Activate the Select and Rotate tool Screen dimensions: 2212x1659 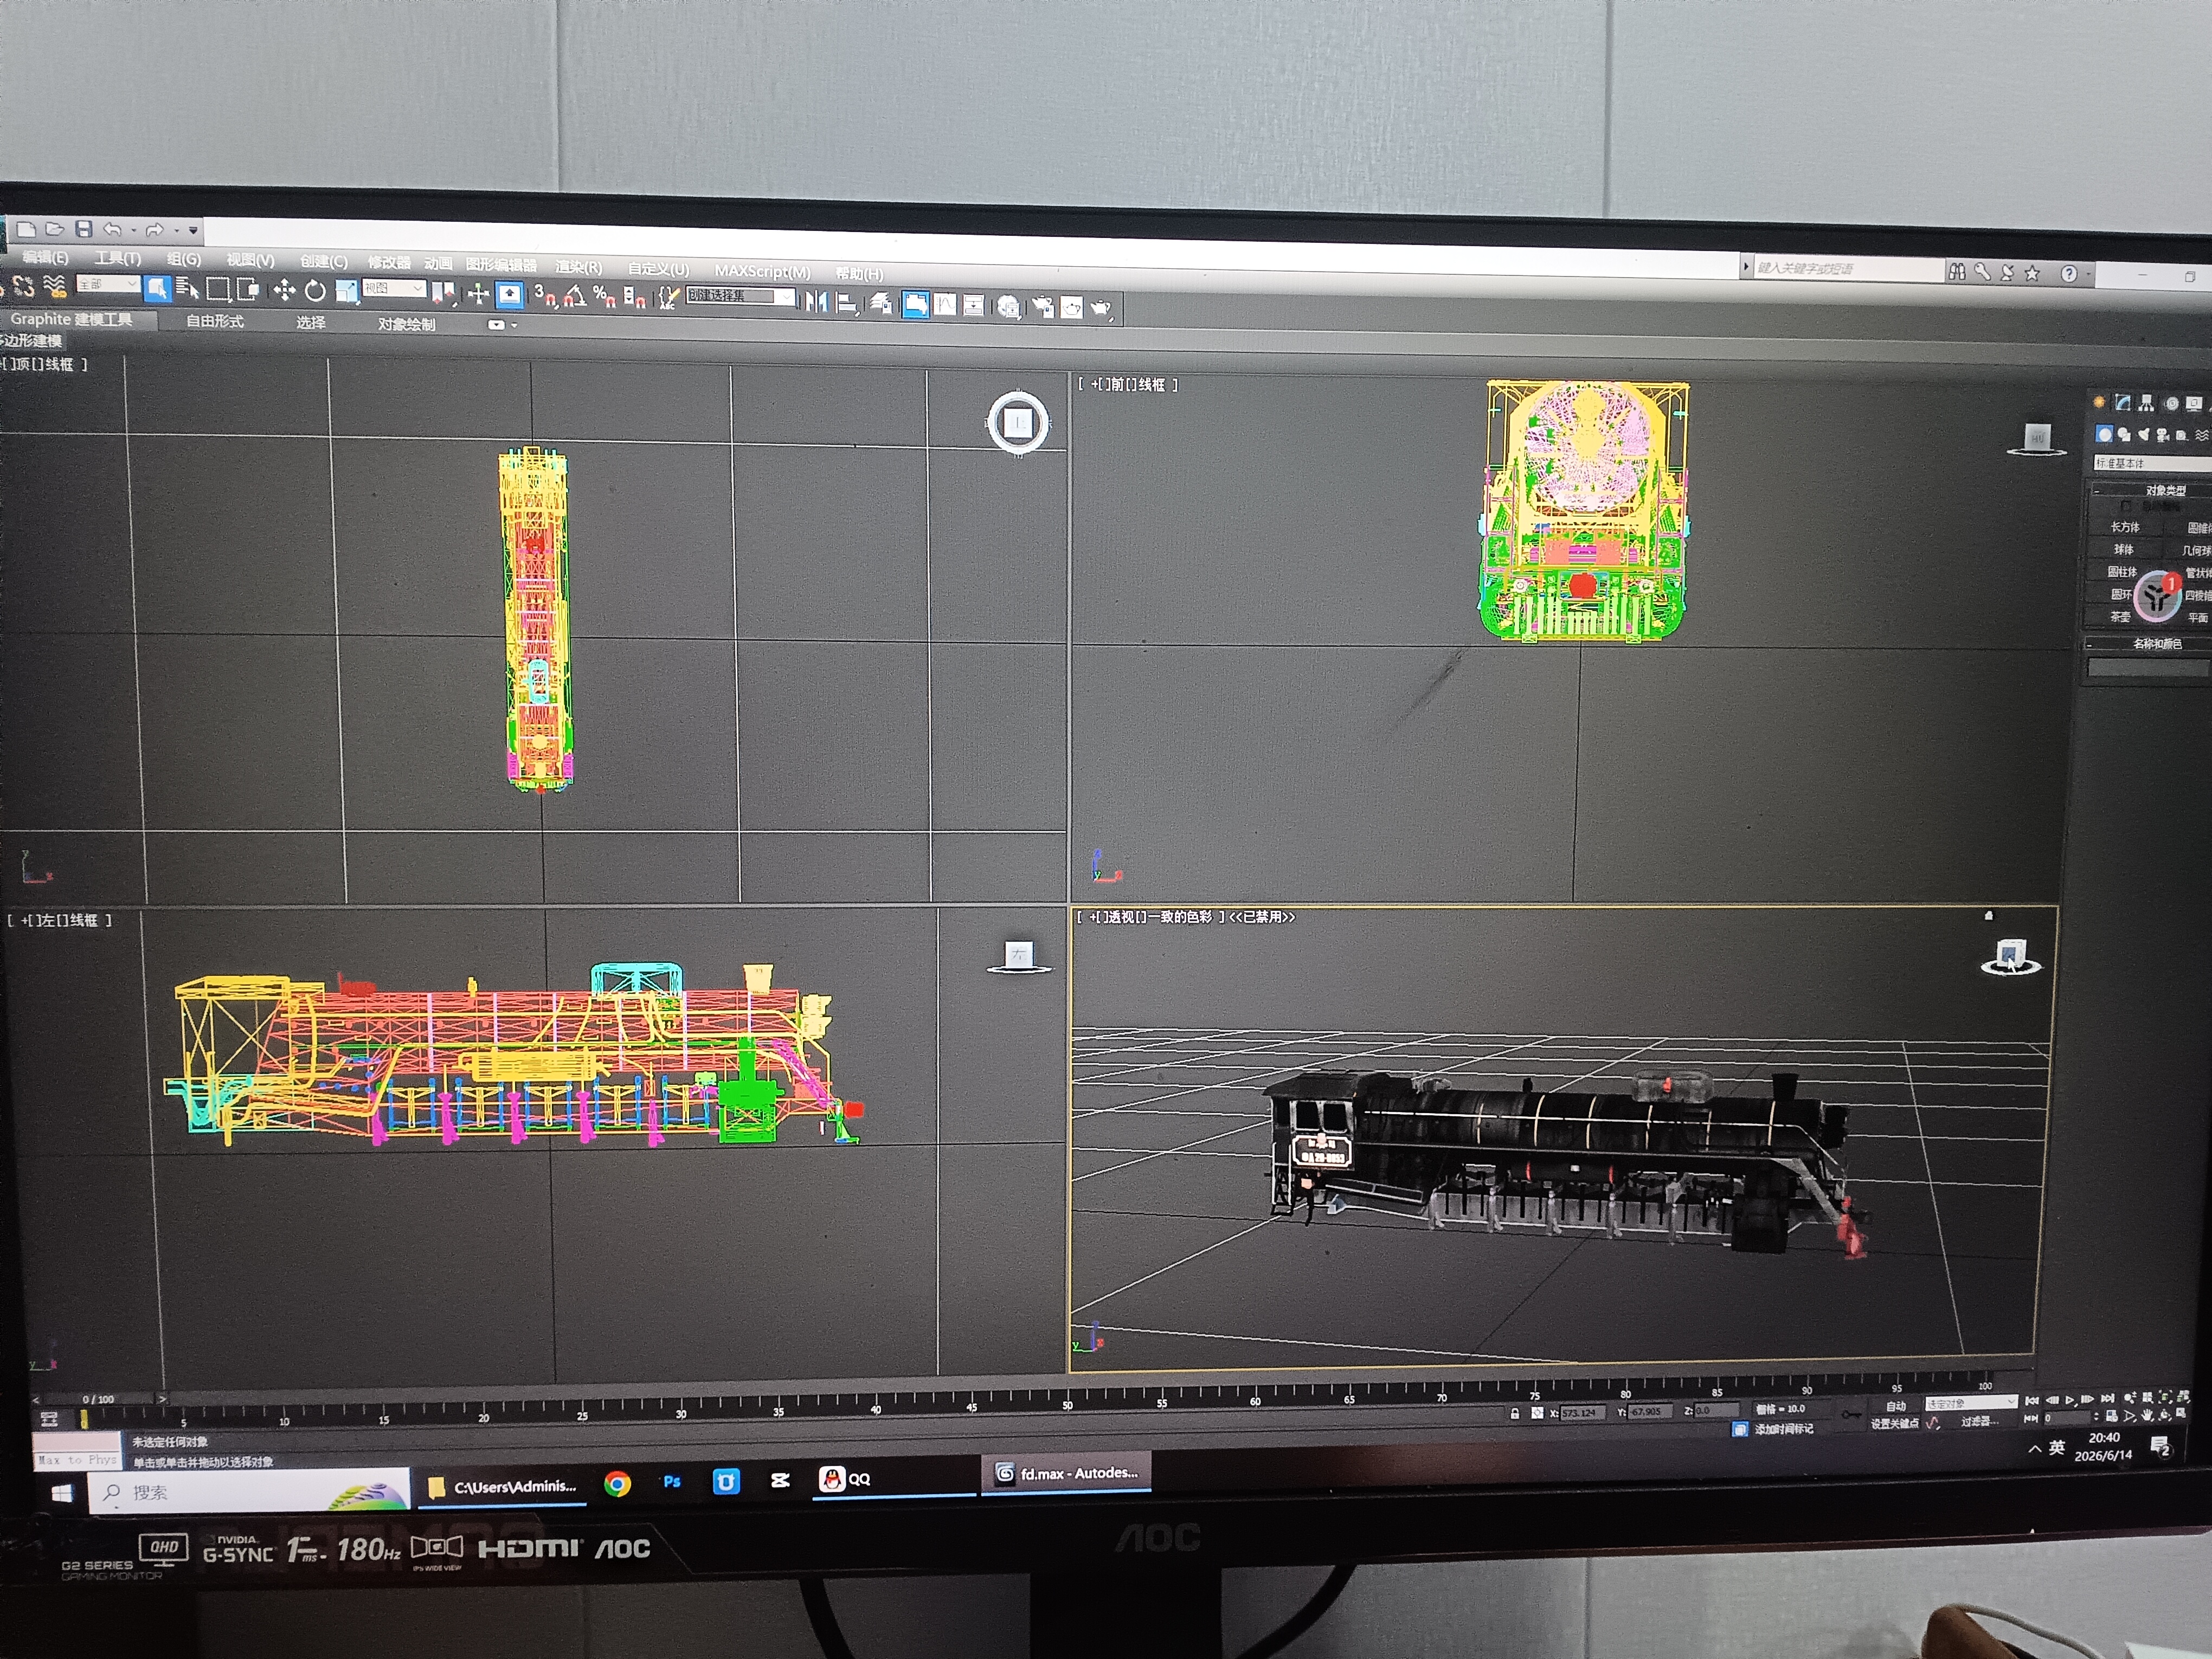click(x=315, y=291)
